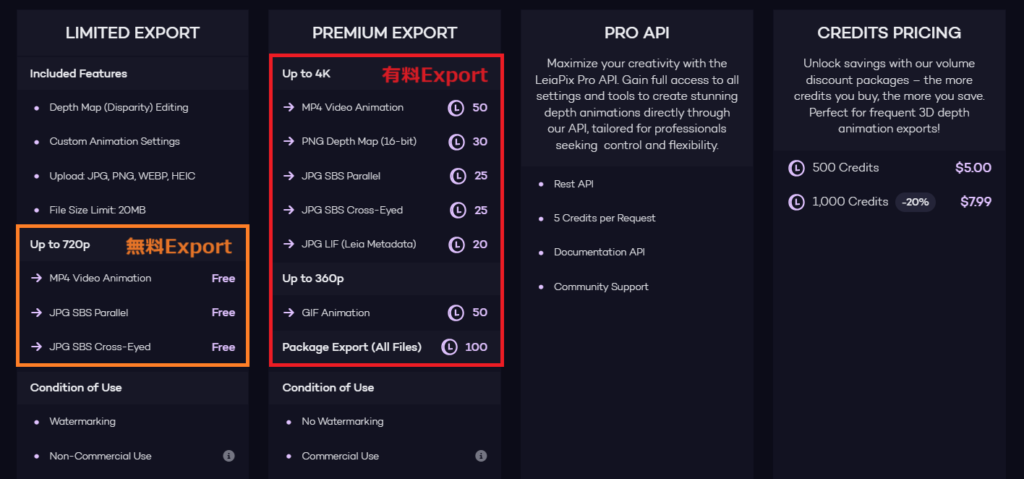
Task: Click arrow icon before free MP4 Video Animation
Action: click(x=36, y=278)
